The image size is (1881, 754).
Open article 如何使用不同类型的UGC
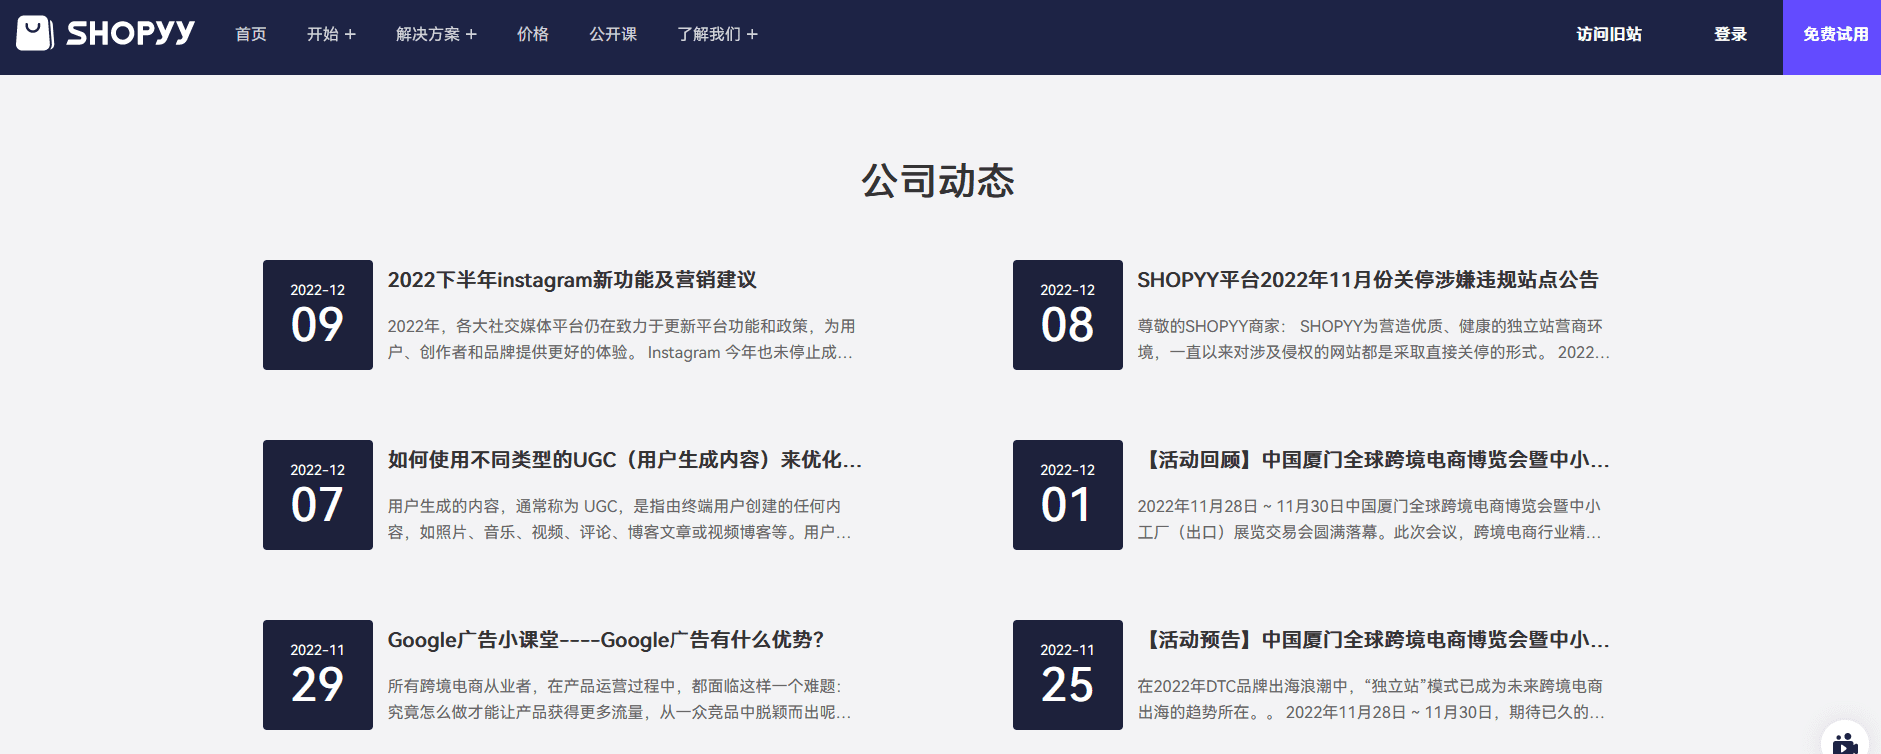(625, 460)
